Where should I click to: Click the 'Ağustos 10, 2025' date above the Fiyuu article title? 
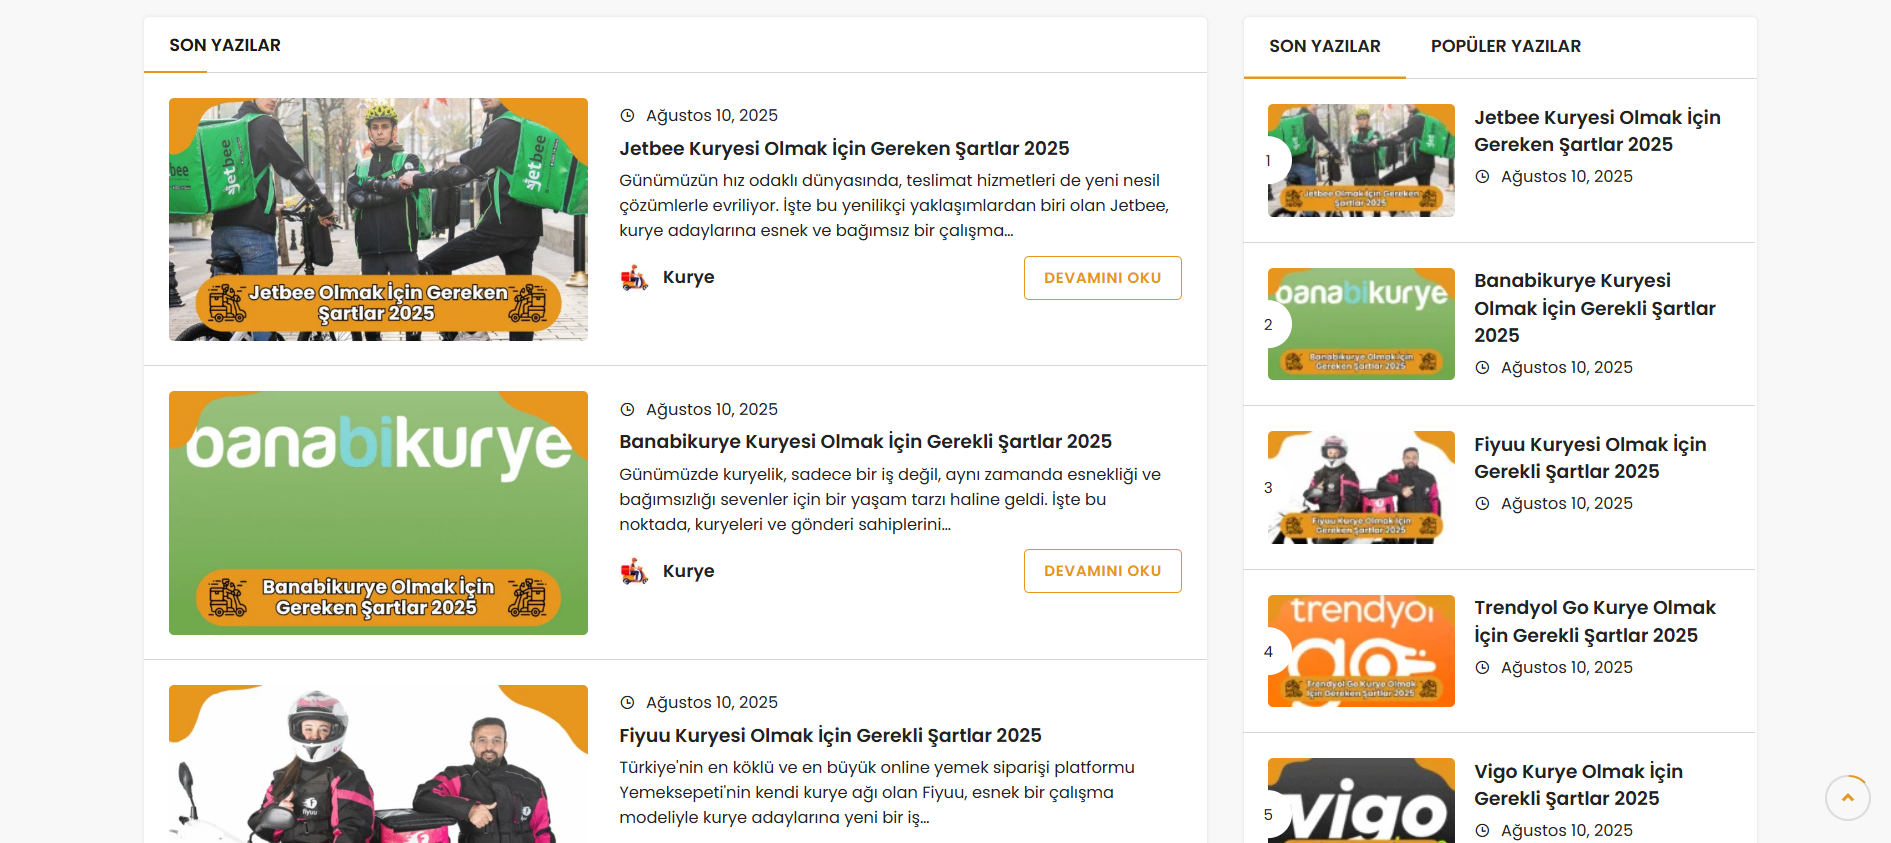coord(712,703)
